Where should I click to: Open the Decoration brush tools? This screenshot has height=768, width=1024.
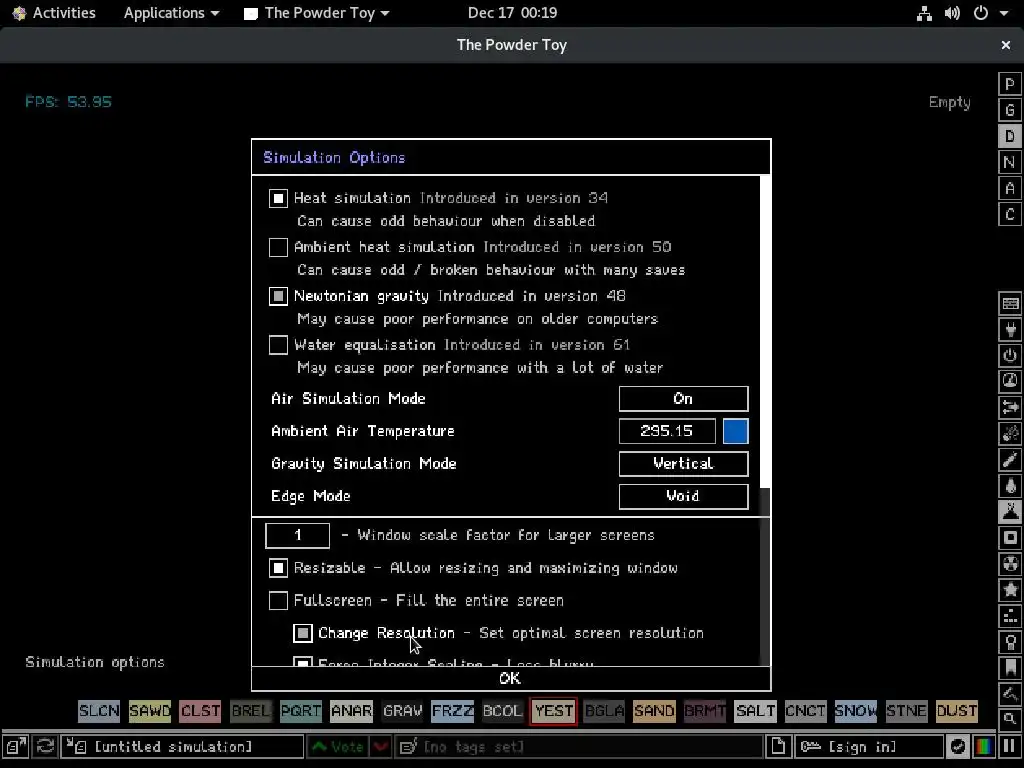tap(1010, 694)
